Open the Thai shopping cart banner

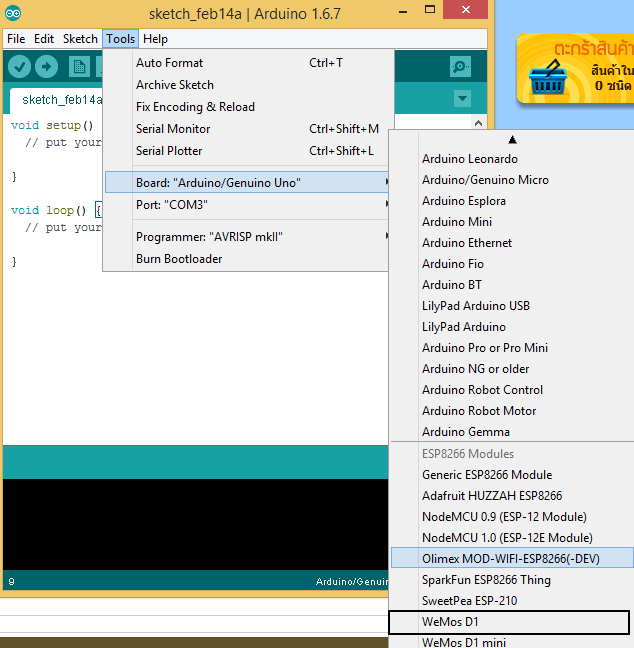coord(575,68)
